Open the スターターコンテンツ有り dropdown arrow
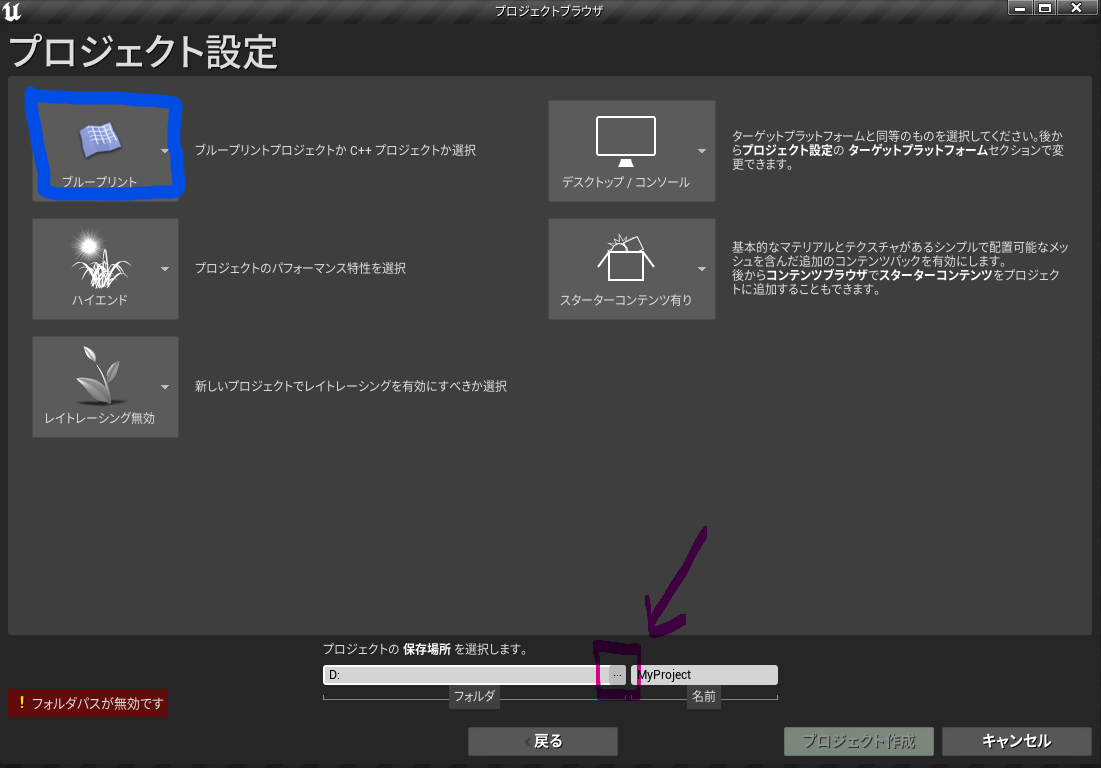This screenshot has width=1101, height=768. pos(701,269)
